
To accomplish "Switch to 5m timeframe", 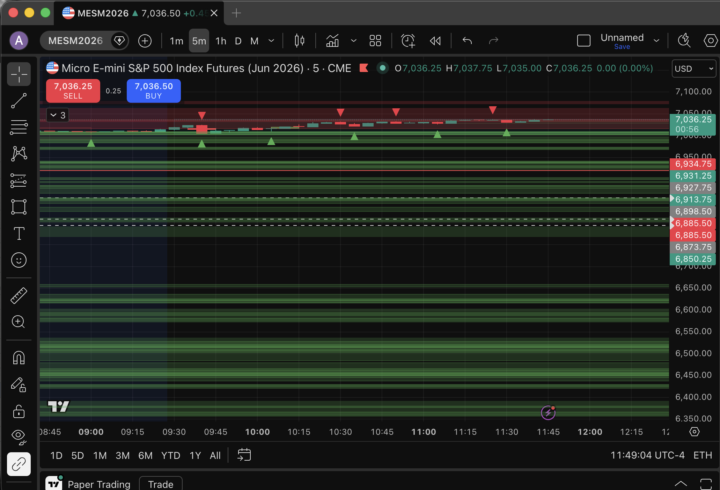I will point(199,41).
